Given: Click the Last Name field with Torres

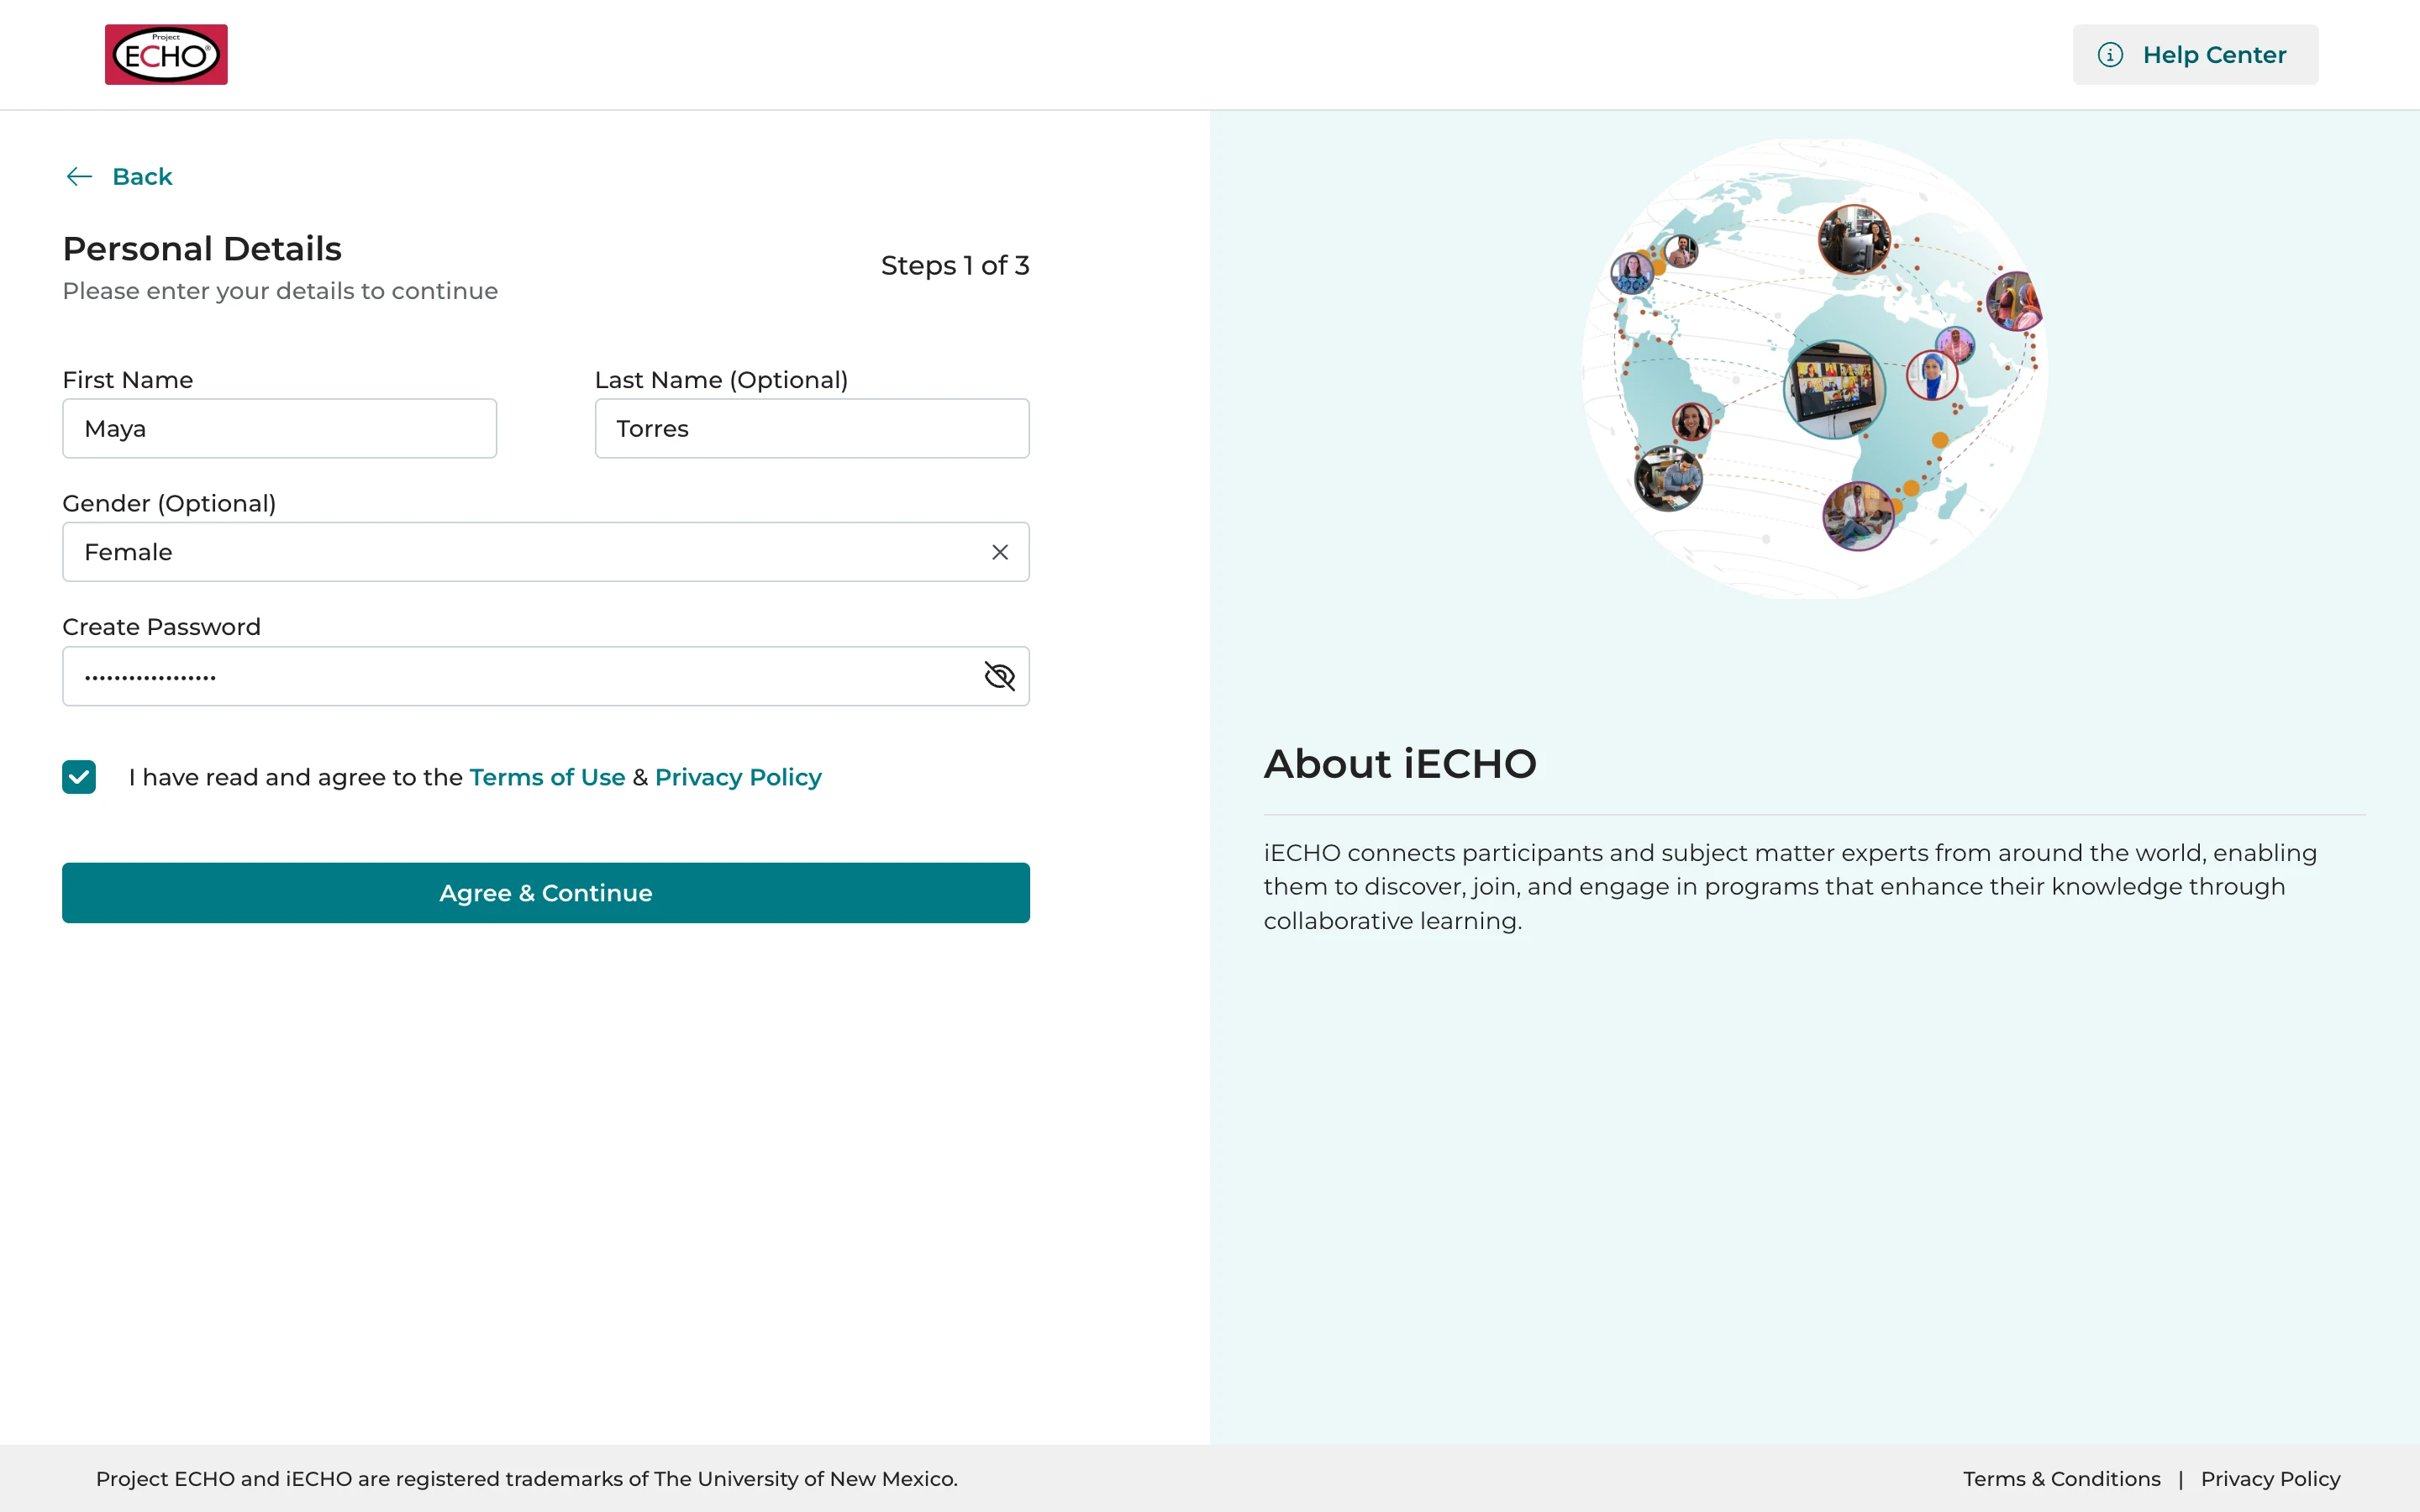Looking at the screenshot, I should (x=812, y=429).
